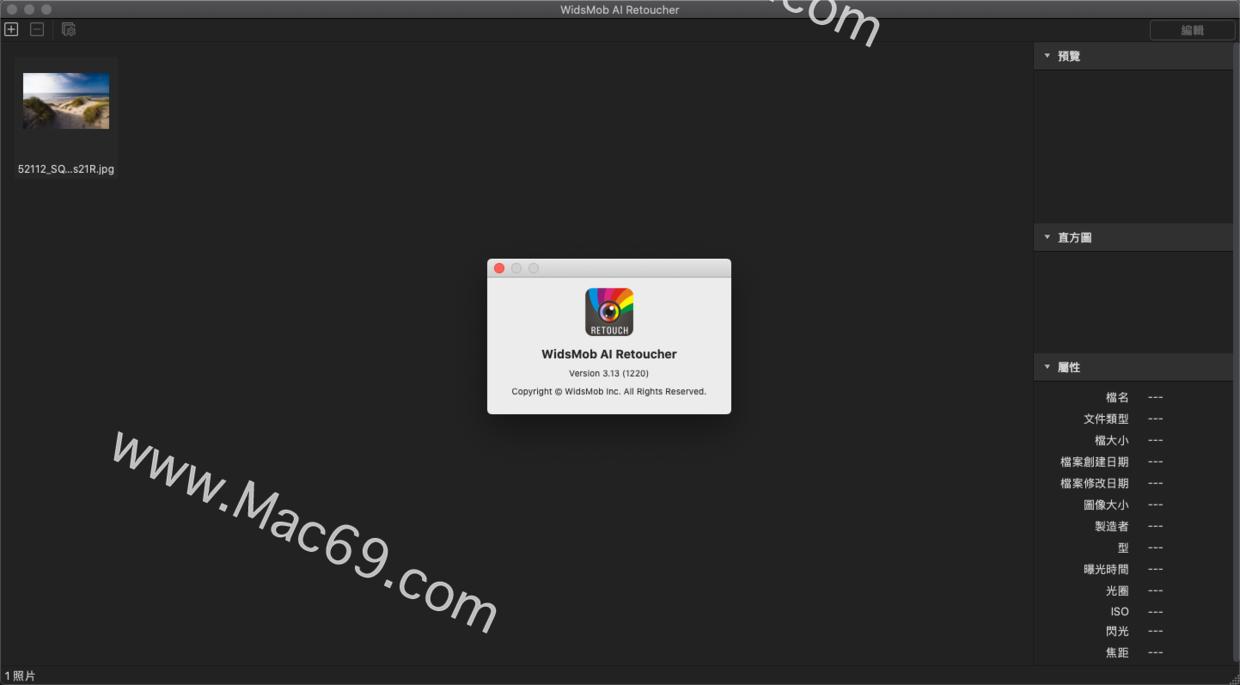
Task: Click the ISO property label
Action: [x=1119, y=611]
